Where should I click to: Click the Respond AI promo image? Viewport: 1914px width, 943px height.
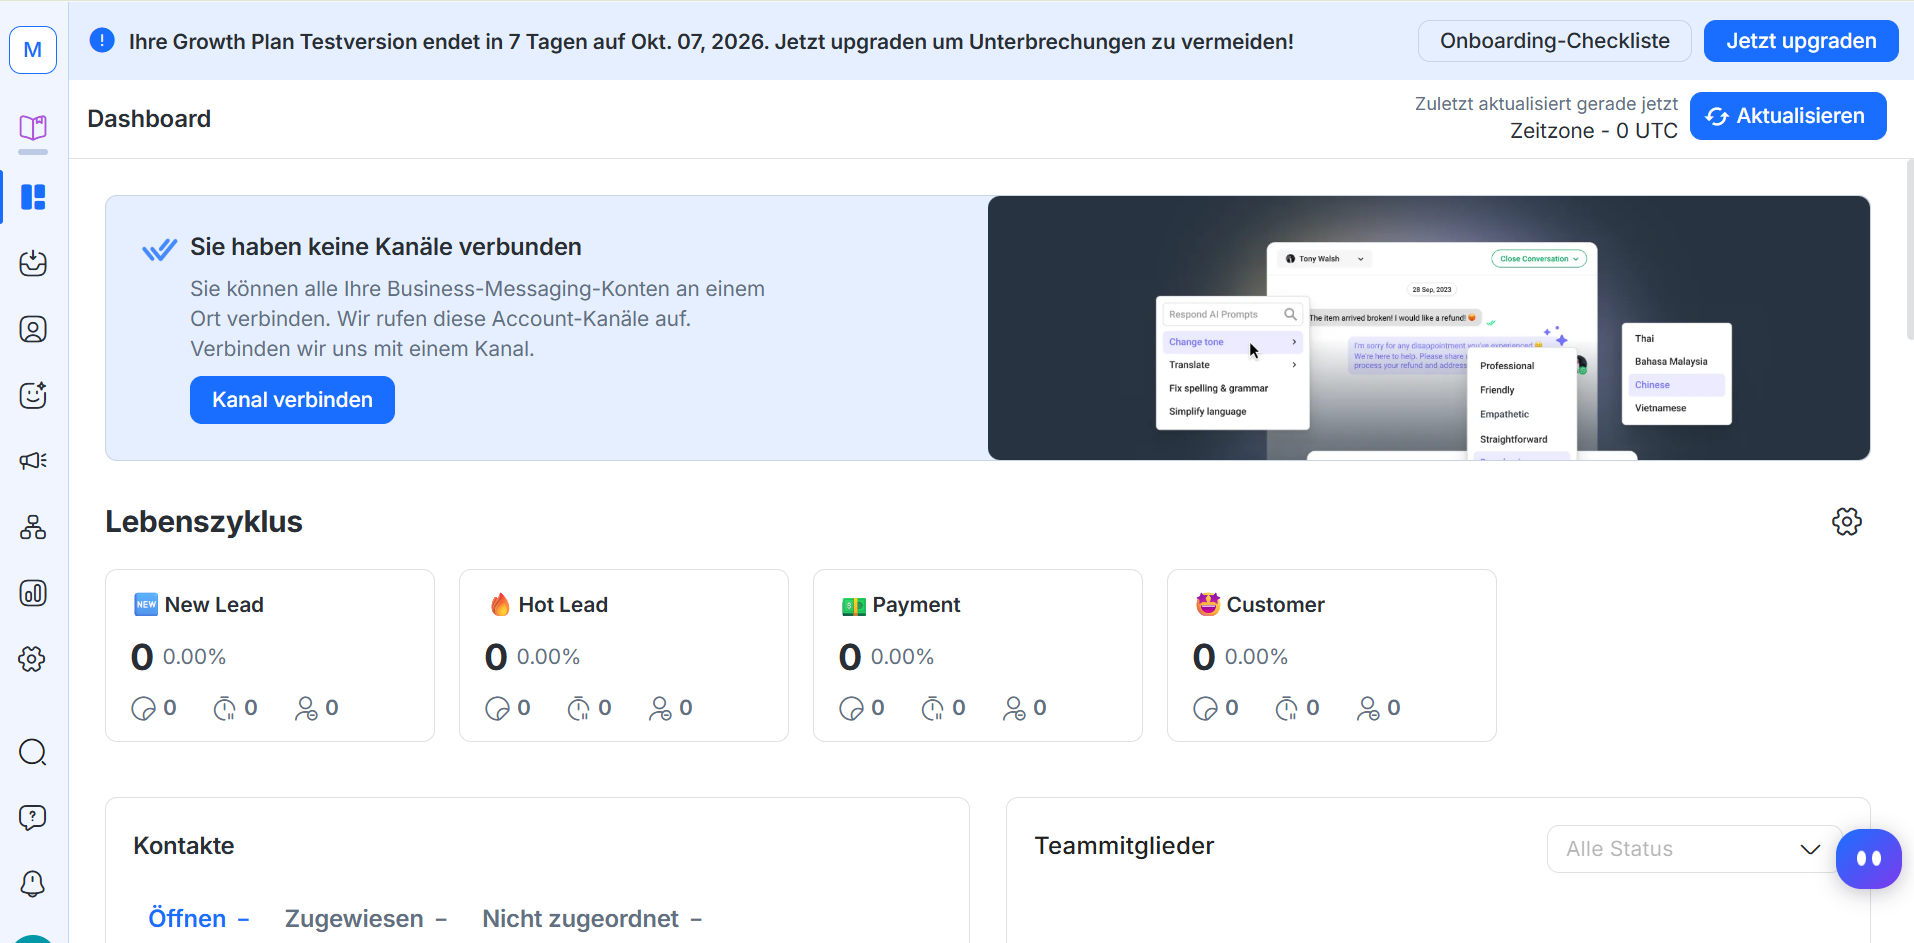coord(1429,328)
